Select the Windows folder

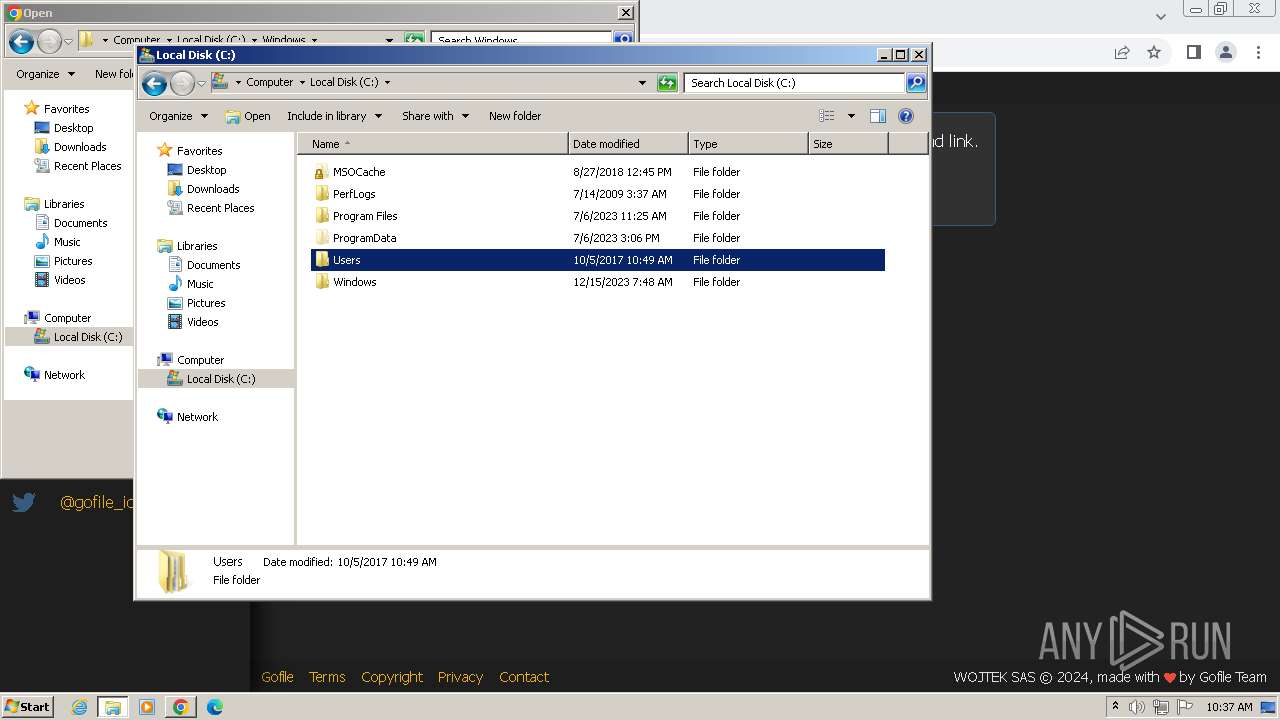tap(354, 282)
